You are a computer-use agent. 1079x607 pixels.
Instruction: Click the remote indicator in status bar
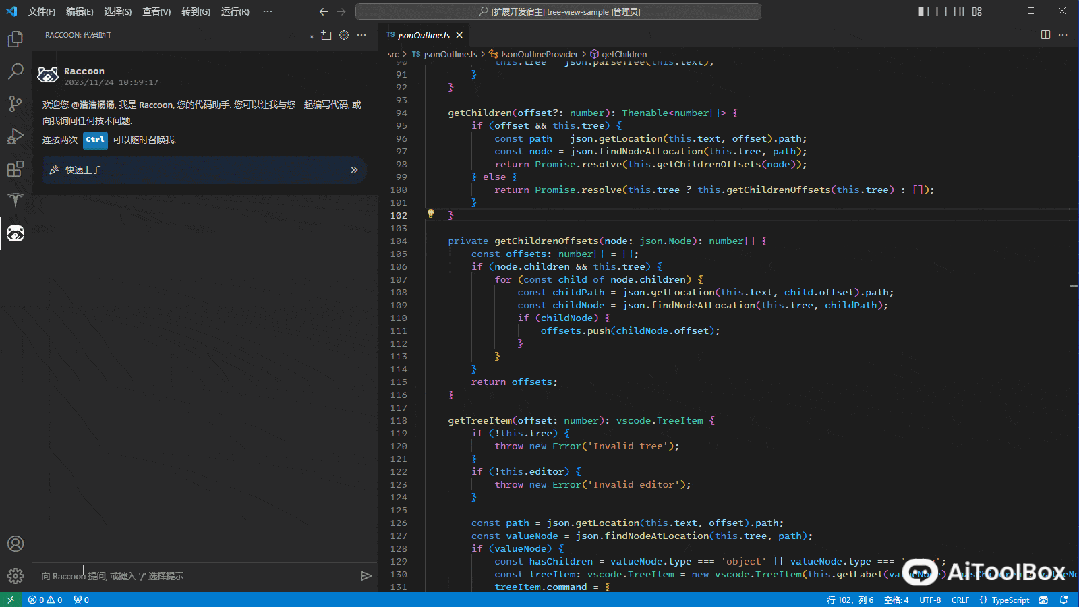10,600
